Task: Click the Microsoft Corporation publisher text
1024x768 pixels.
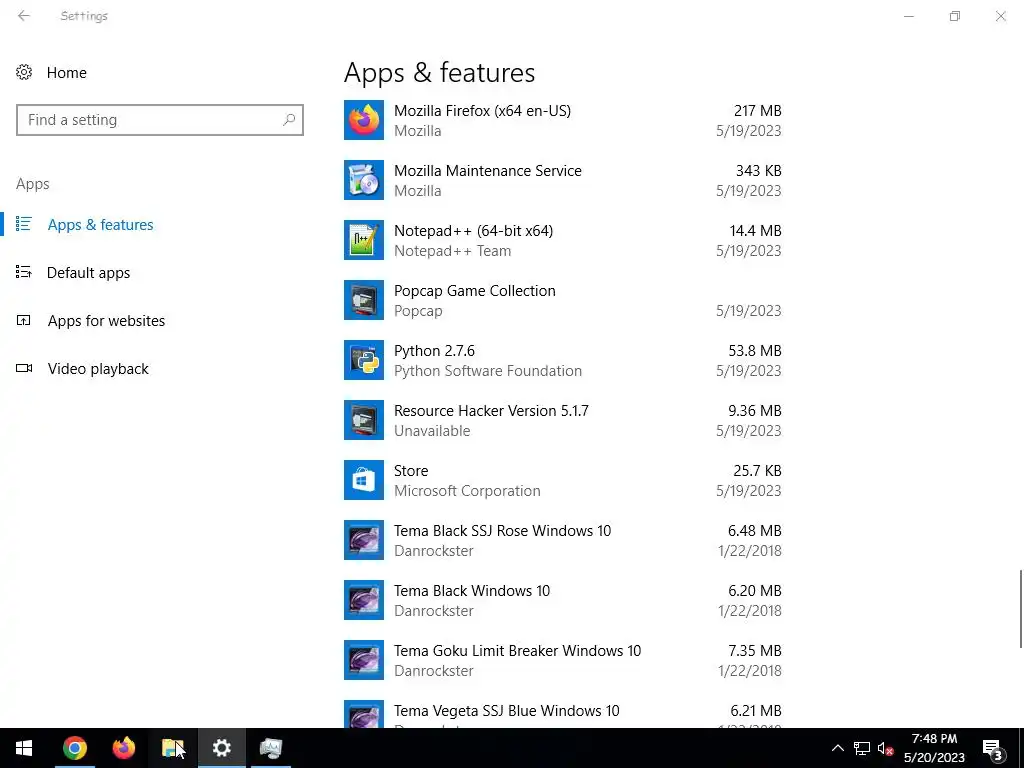Action: point(467,491)
